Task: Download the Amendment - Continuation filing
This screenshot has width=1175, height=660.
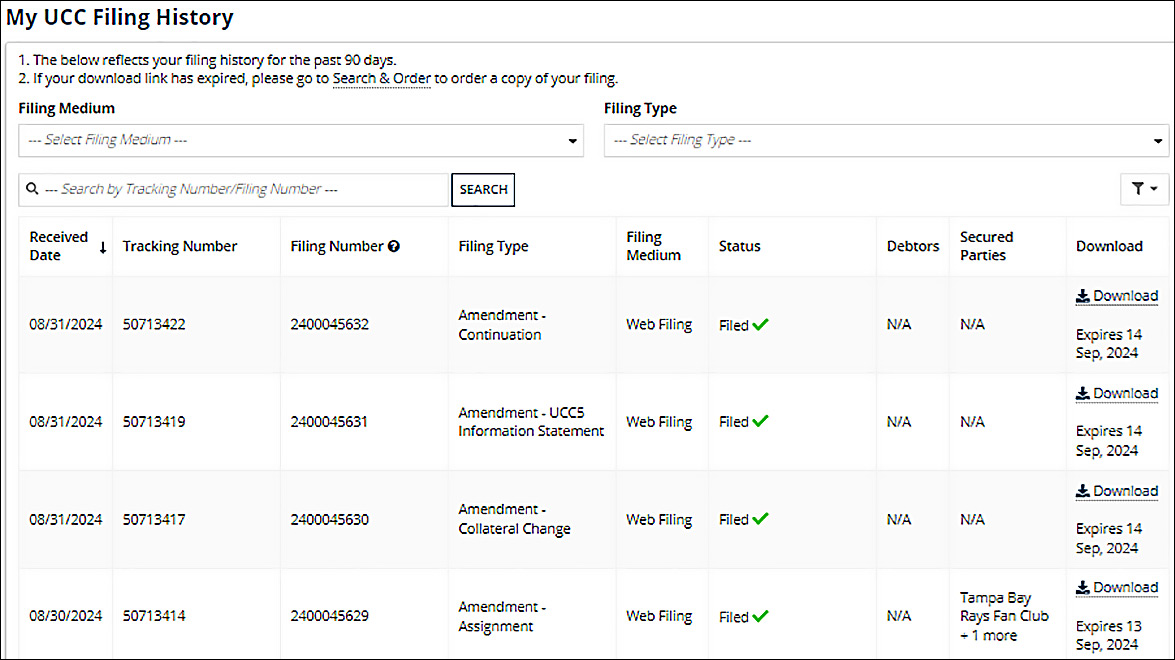Action: pyautogui.click(x=1116, y=296)
